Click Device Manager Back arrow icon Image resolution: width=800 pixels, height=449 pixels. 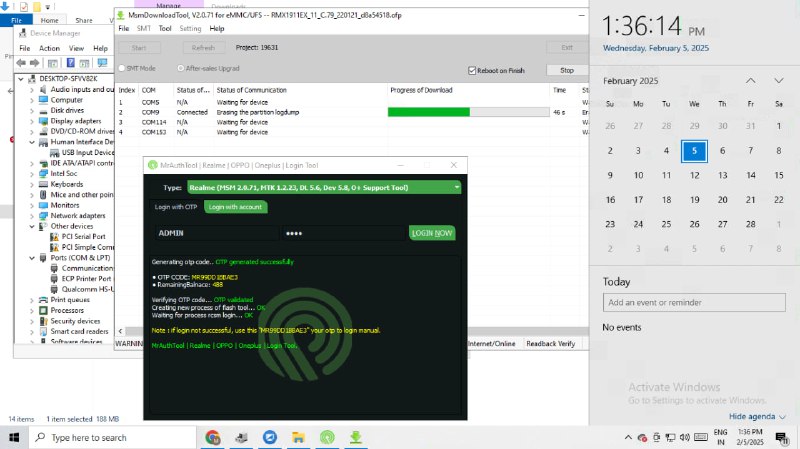[x=20, y=63]
